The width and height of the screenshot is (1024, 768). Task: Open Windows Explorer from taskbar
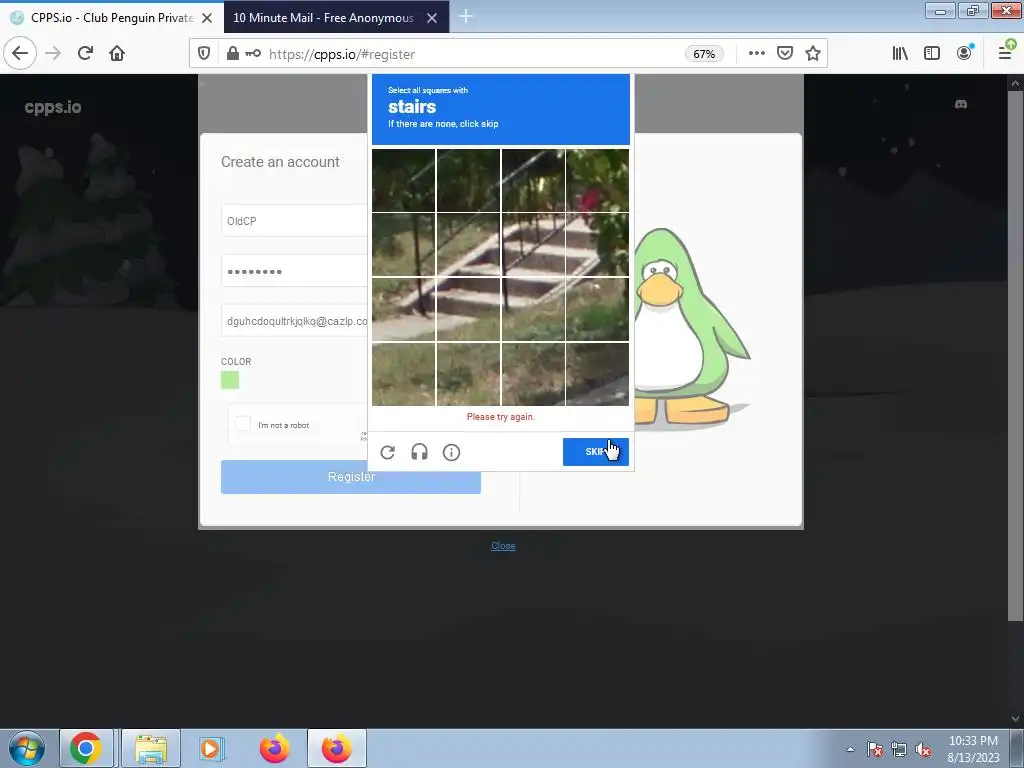pos(151,748)
